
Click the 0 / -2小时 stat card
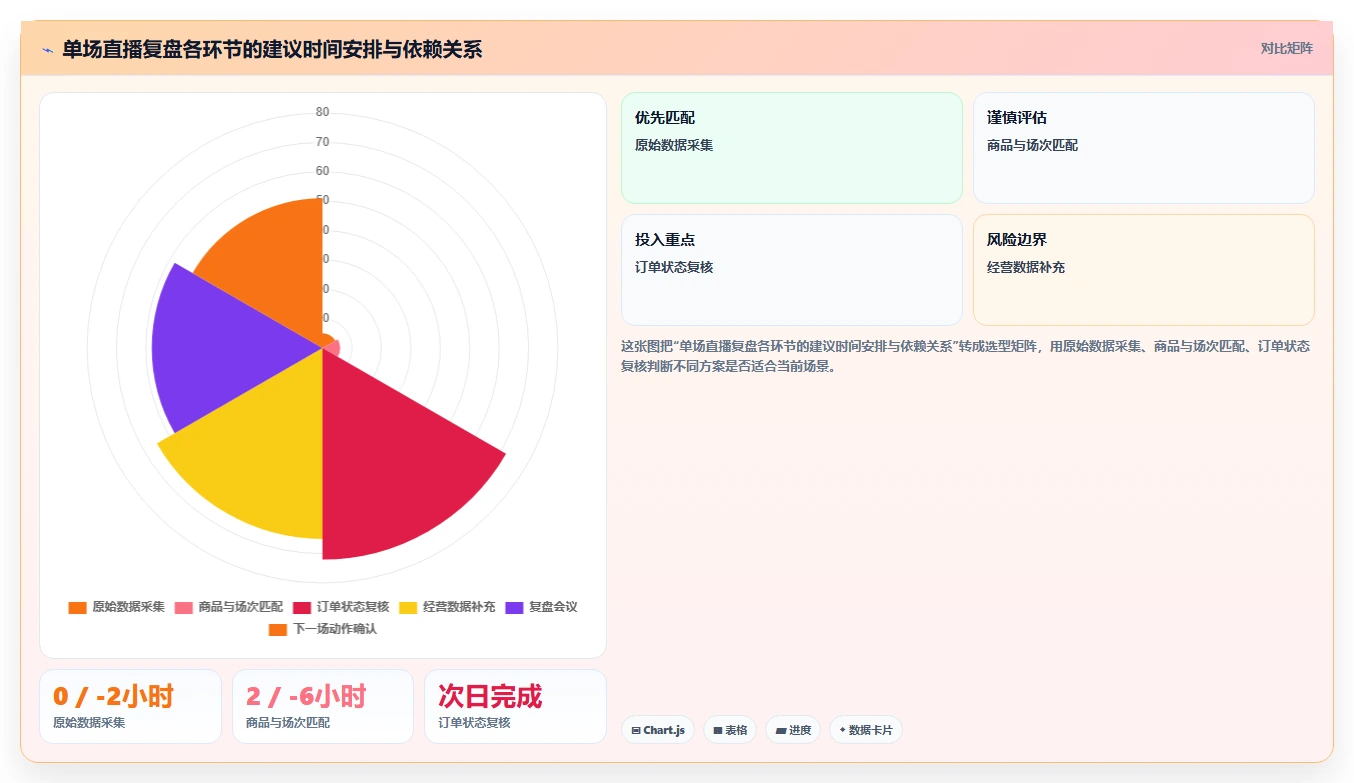click(130, 706)
